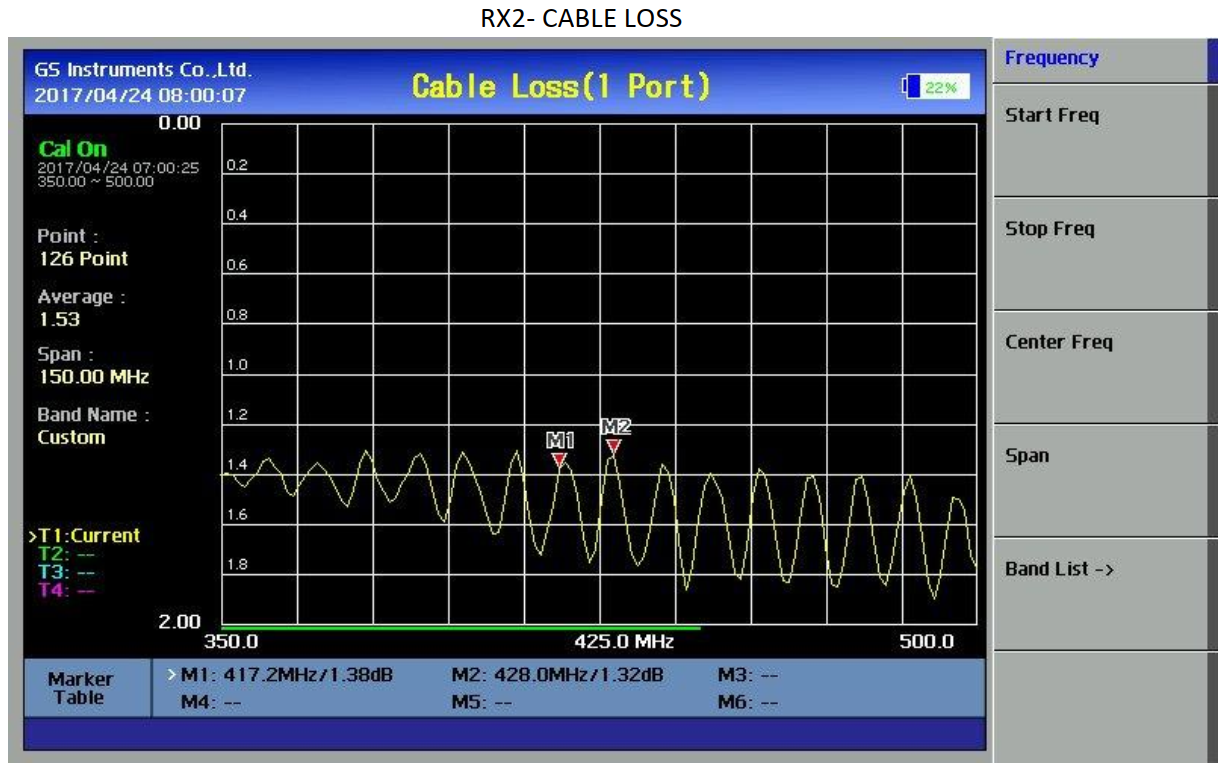Select the empty M6 marker entry
Image resolution: width=1225 pixels, height=772 pixels.
(x=747, y=703)
